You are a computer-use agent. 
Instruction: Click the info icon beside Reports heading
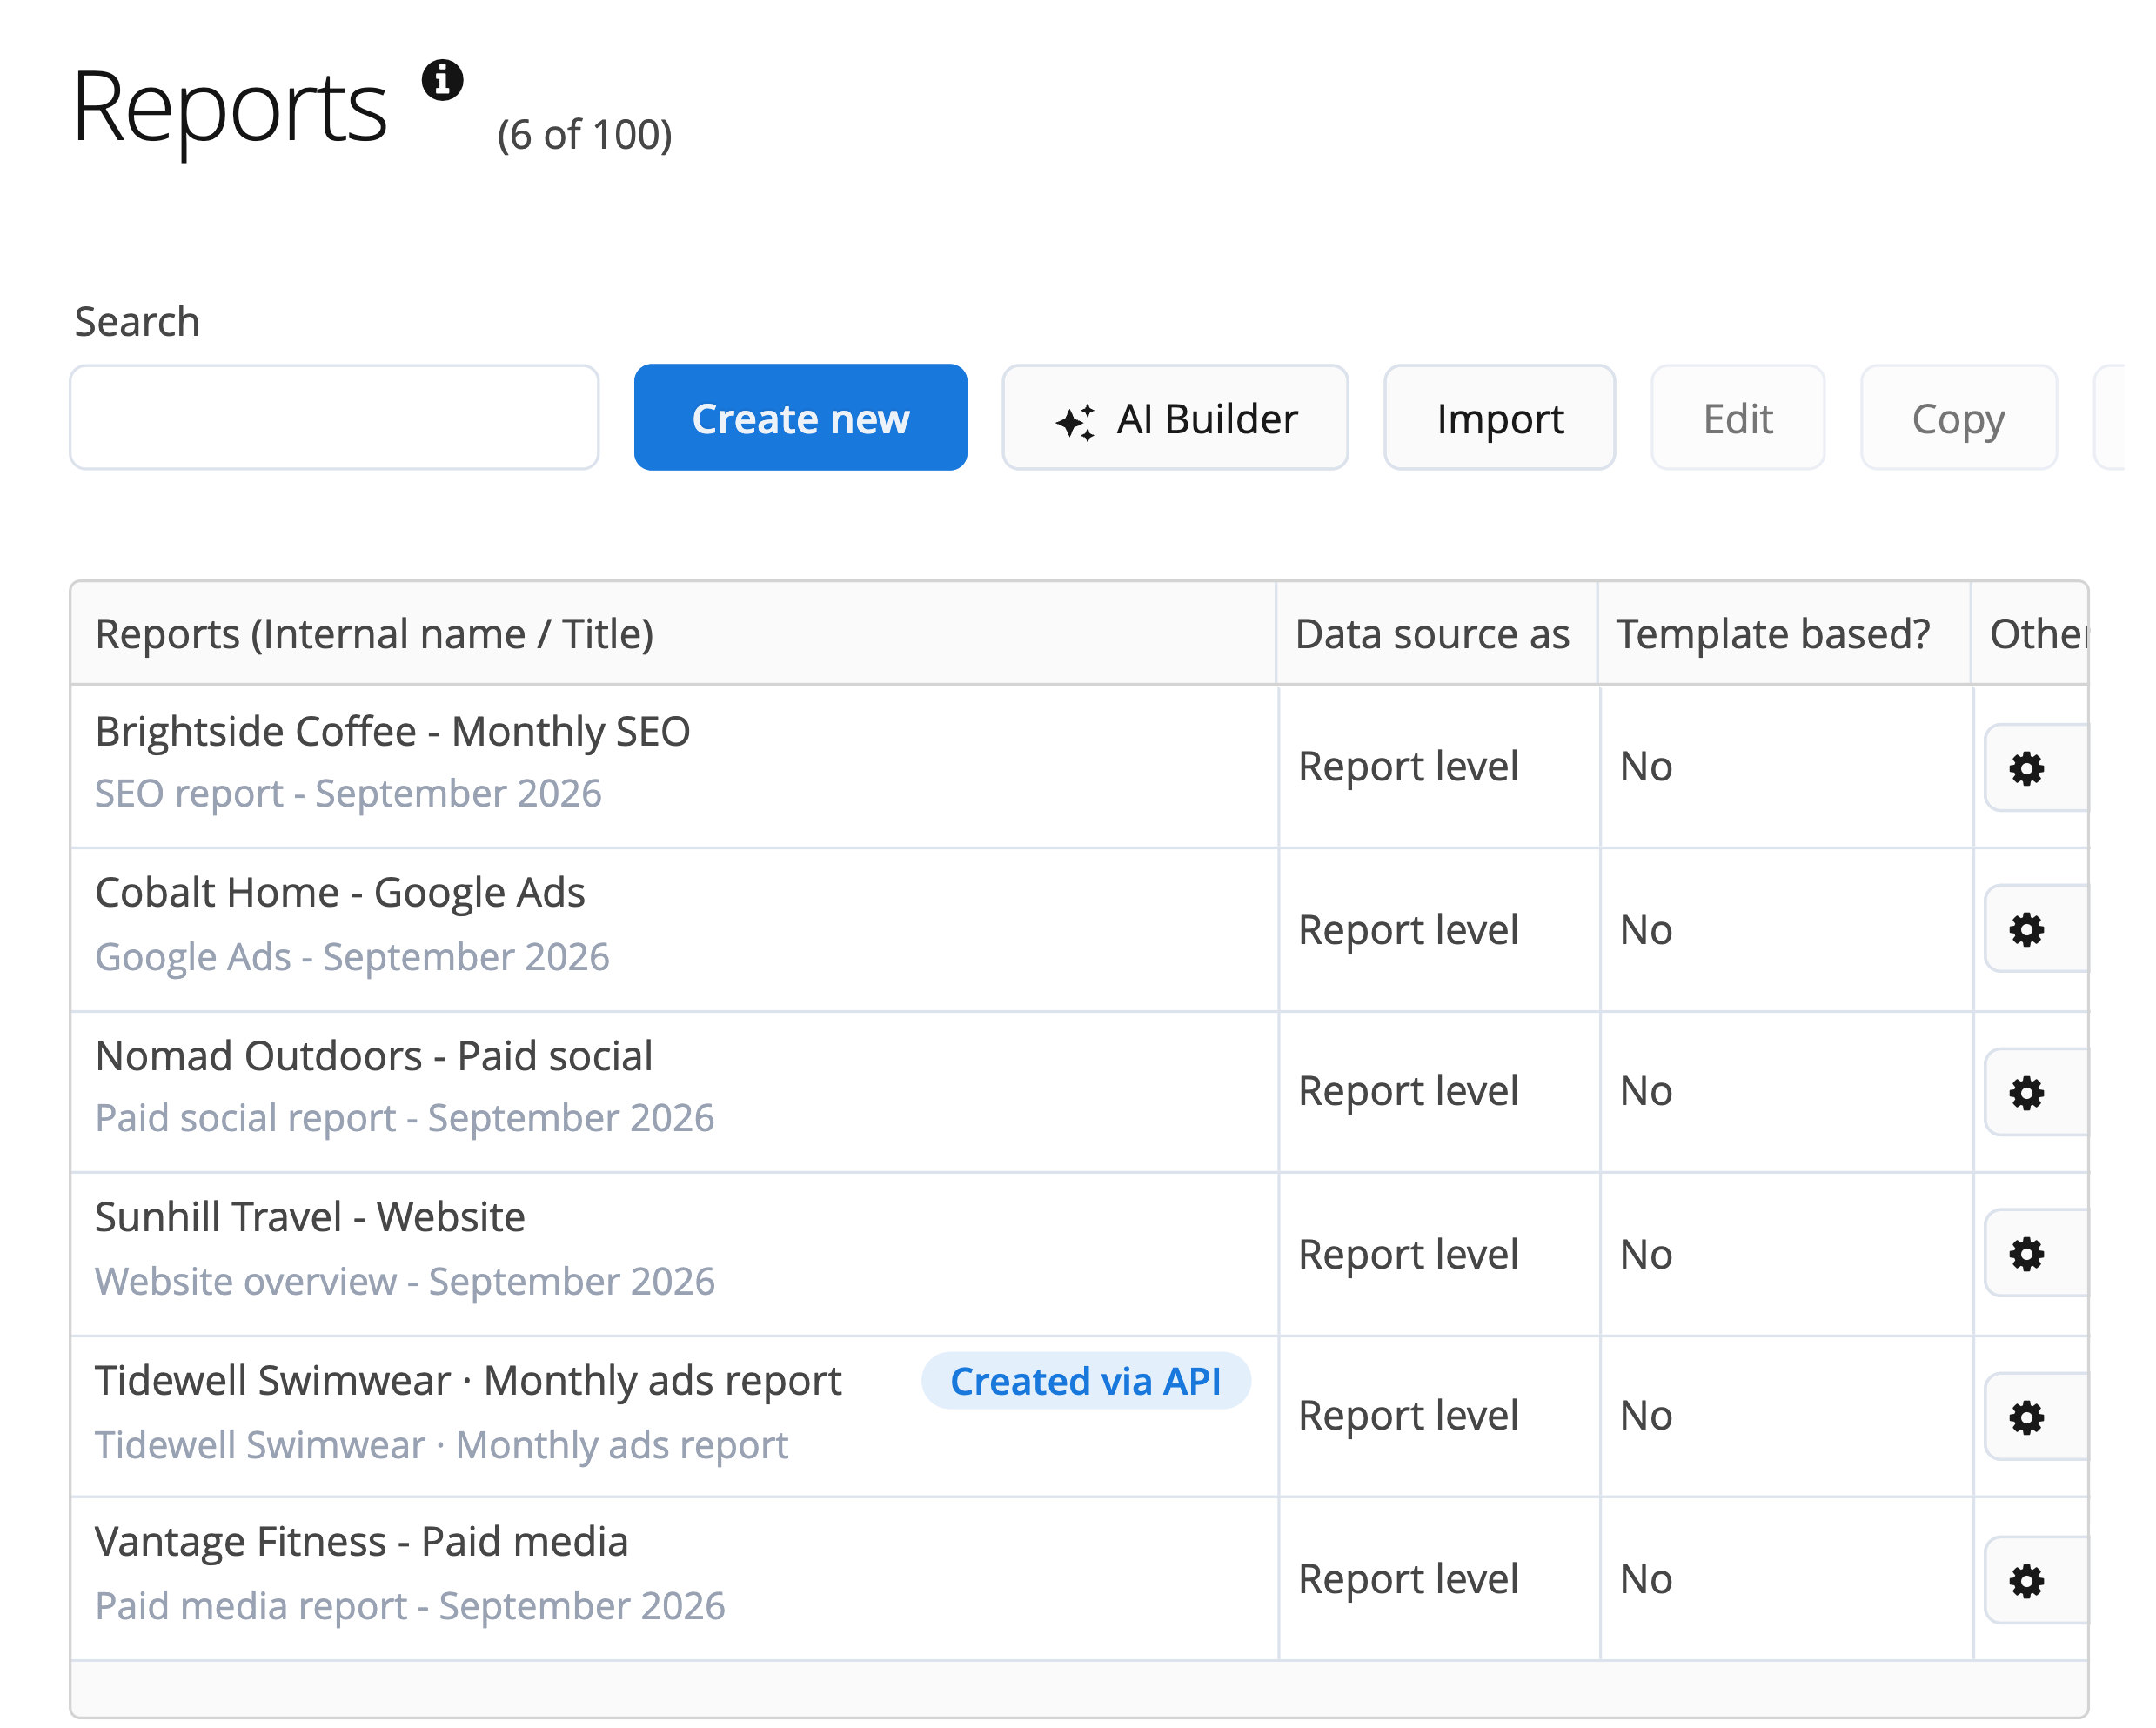pyautogui.click(x=442, y=80)
